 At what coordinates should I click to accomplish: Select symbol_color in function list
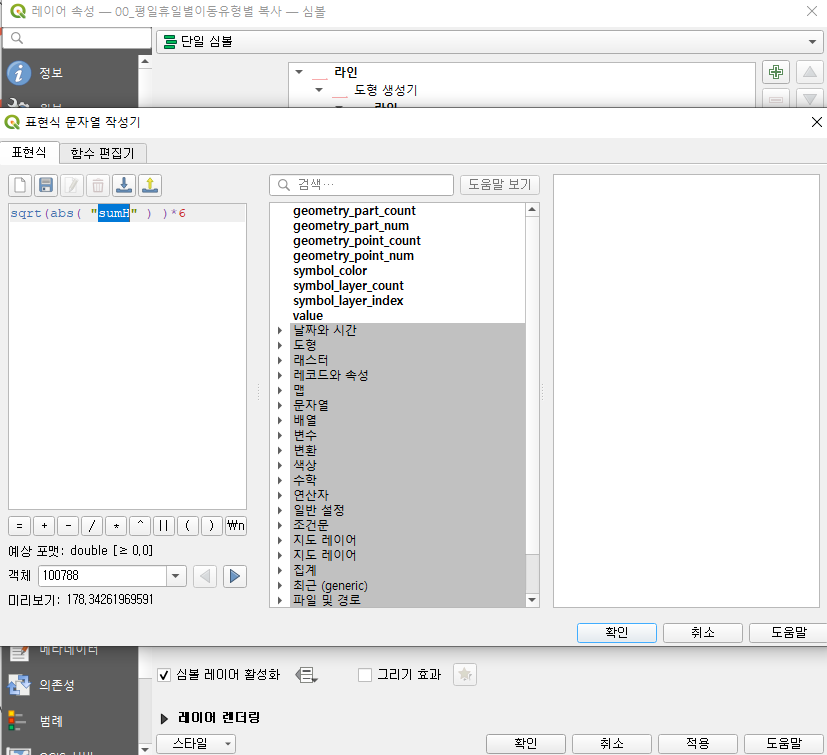pos(330,271)
